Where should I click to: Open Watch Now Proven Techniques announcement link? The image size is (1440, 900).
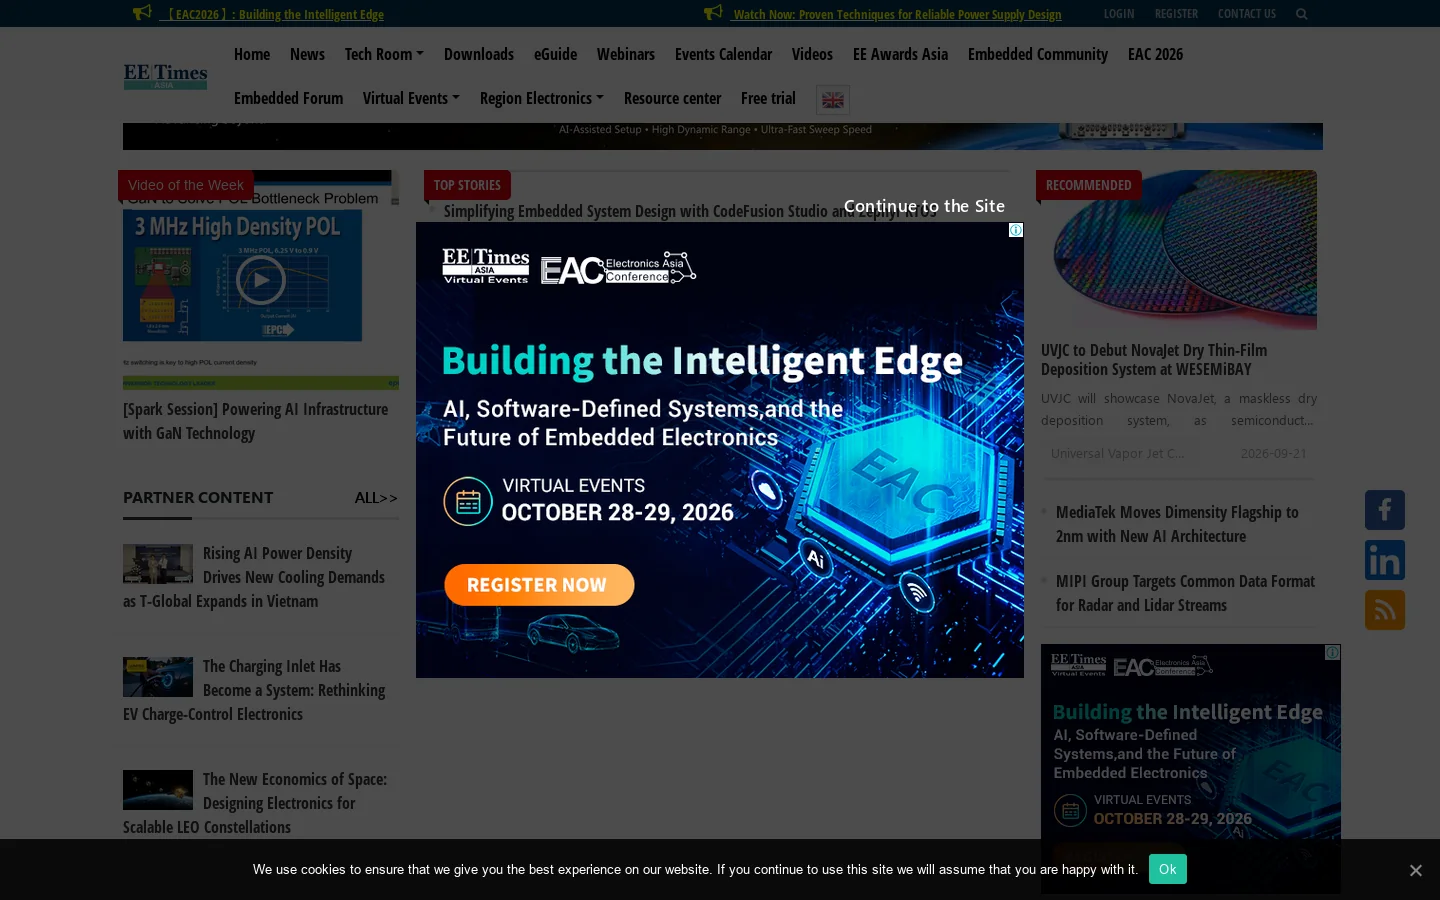(x=897, y=14)
